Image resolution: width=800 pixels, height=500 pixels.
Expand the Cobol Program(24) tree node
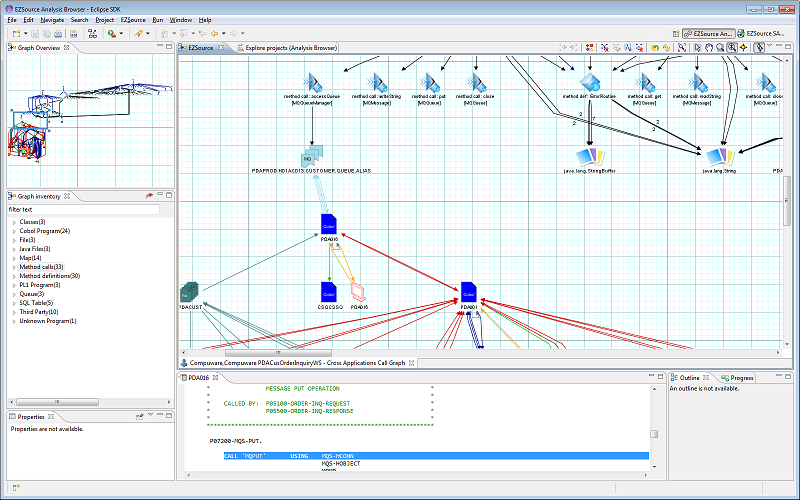[14, 231]
